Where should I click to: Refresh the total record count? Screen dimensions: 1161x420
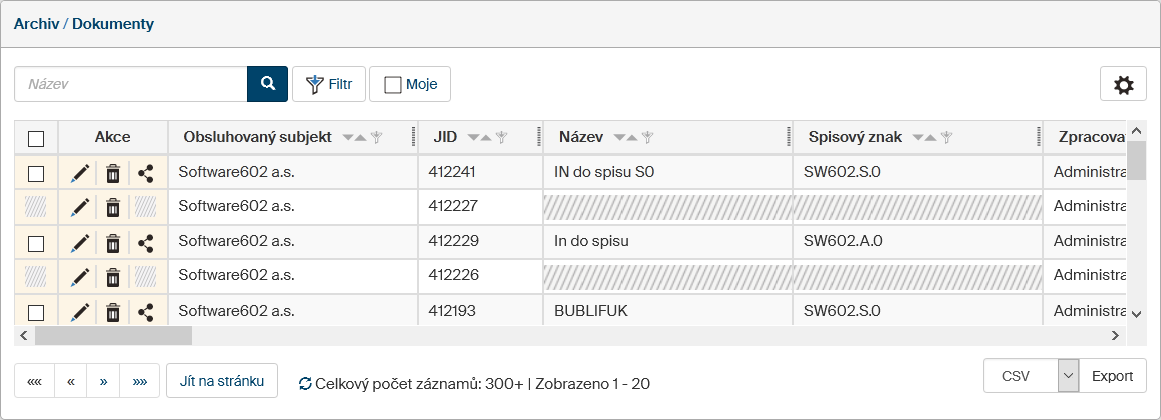coord(305,383)
